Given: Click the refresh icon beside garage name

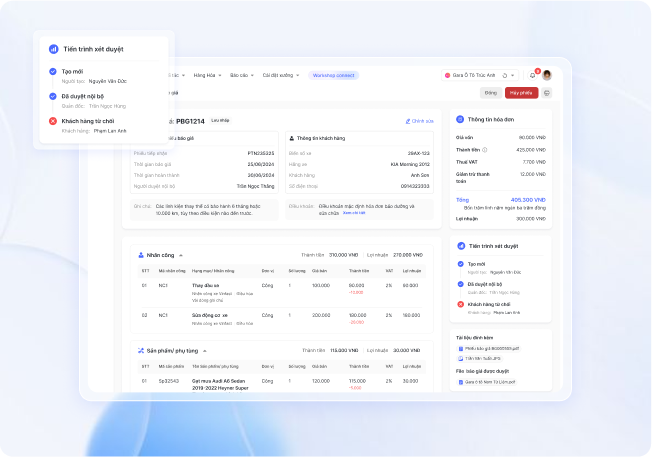Looking at the screenshot, I should tap(505, 75).
